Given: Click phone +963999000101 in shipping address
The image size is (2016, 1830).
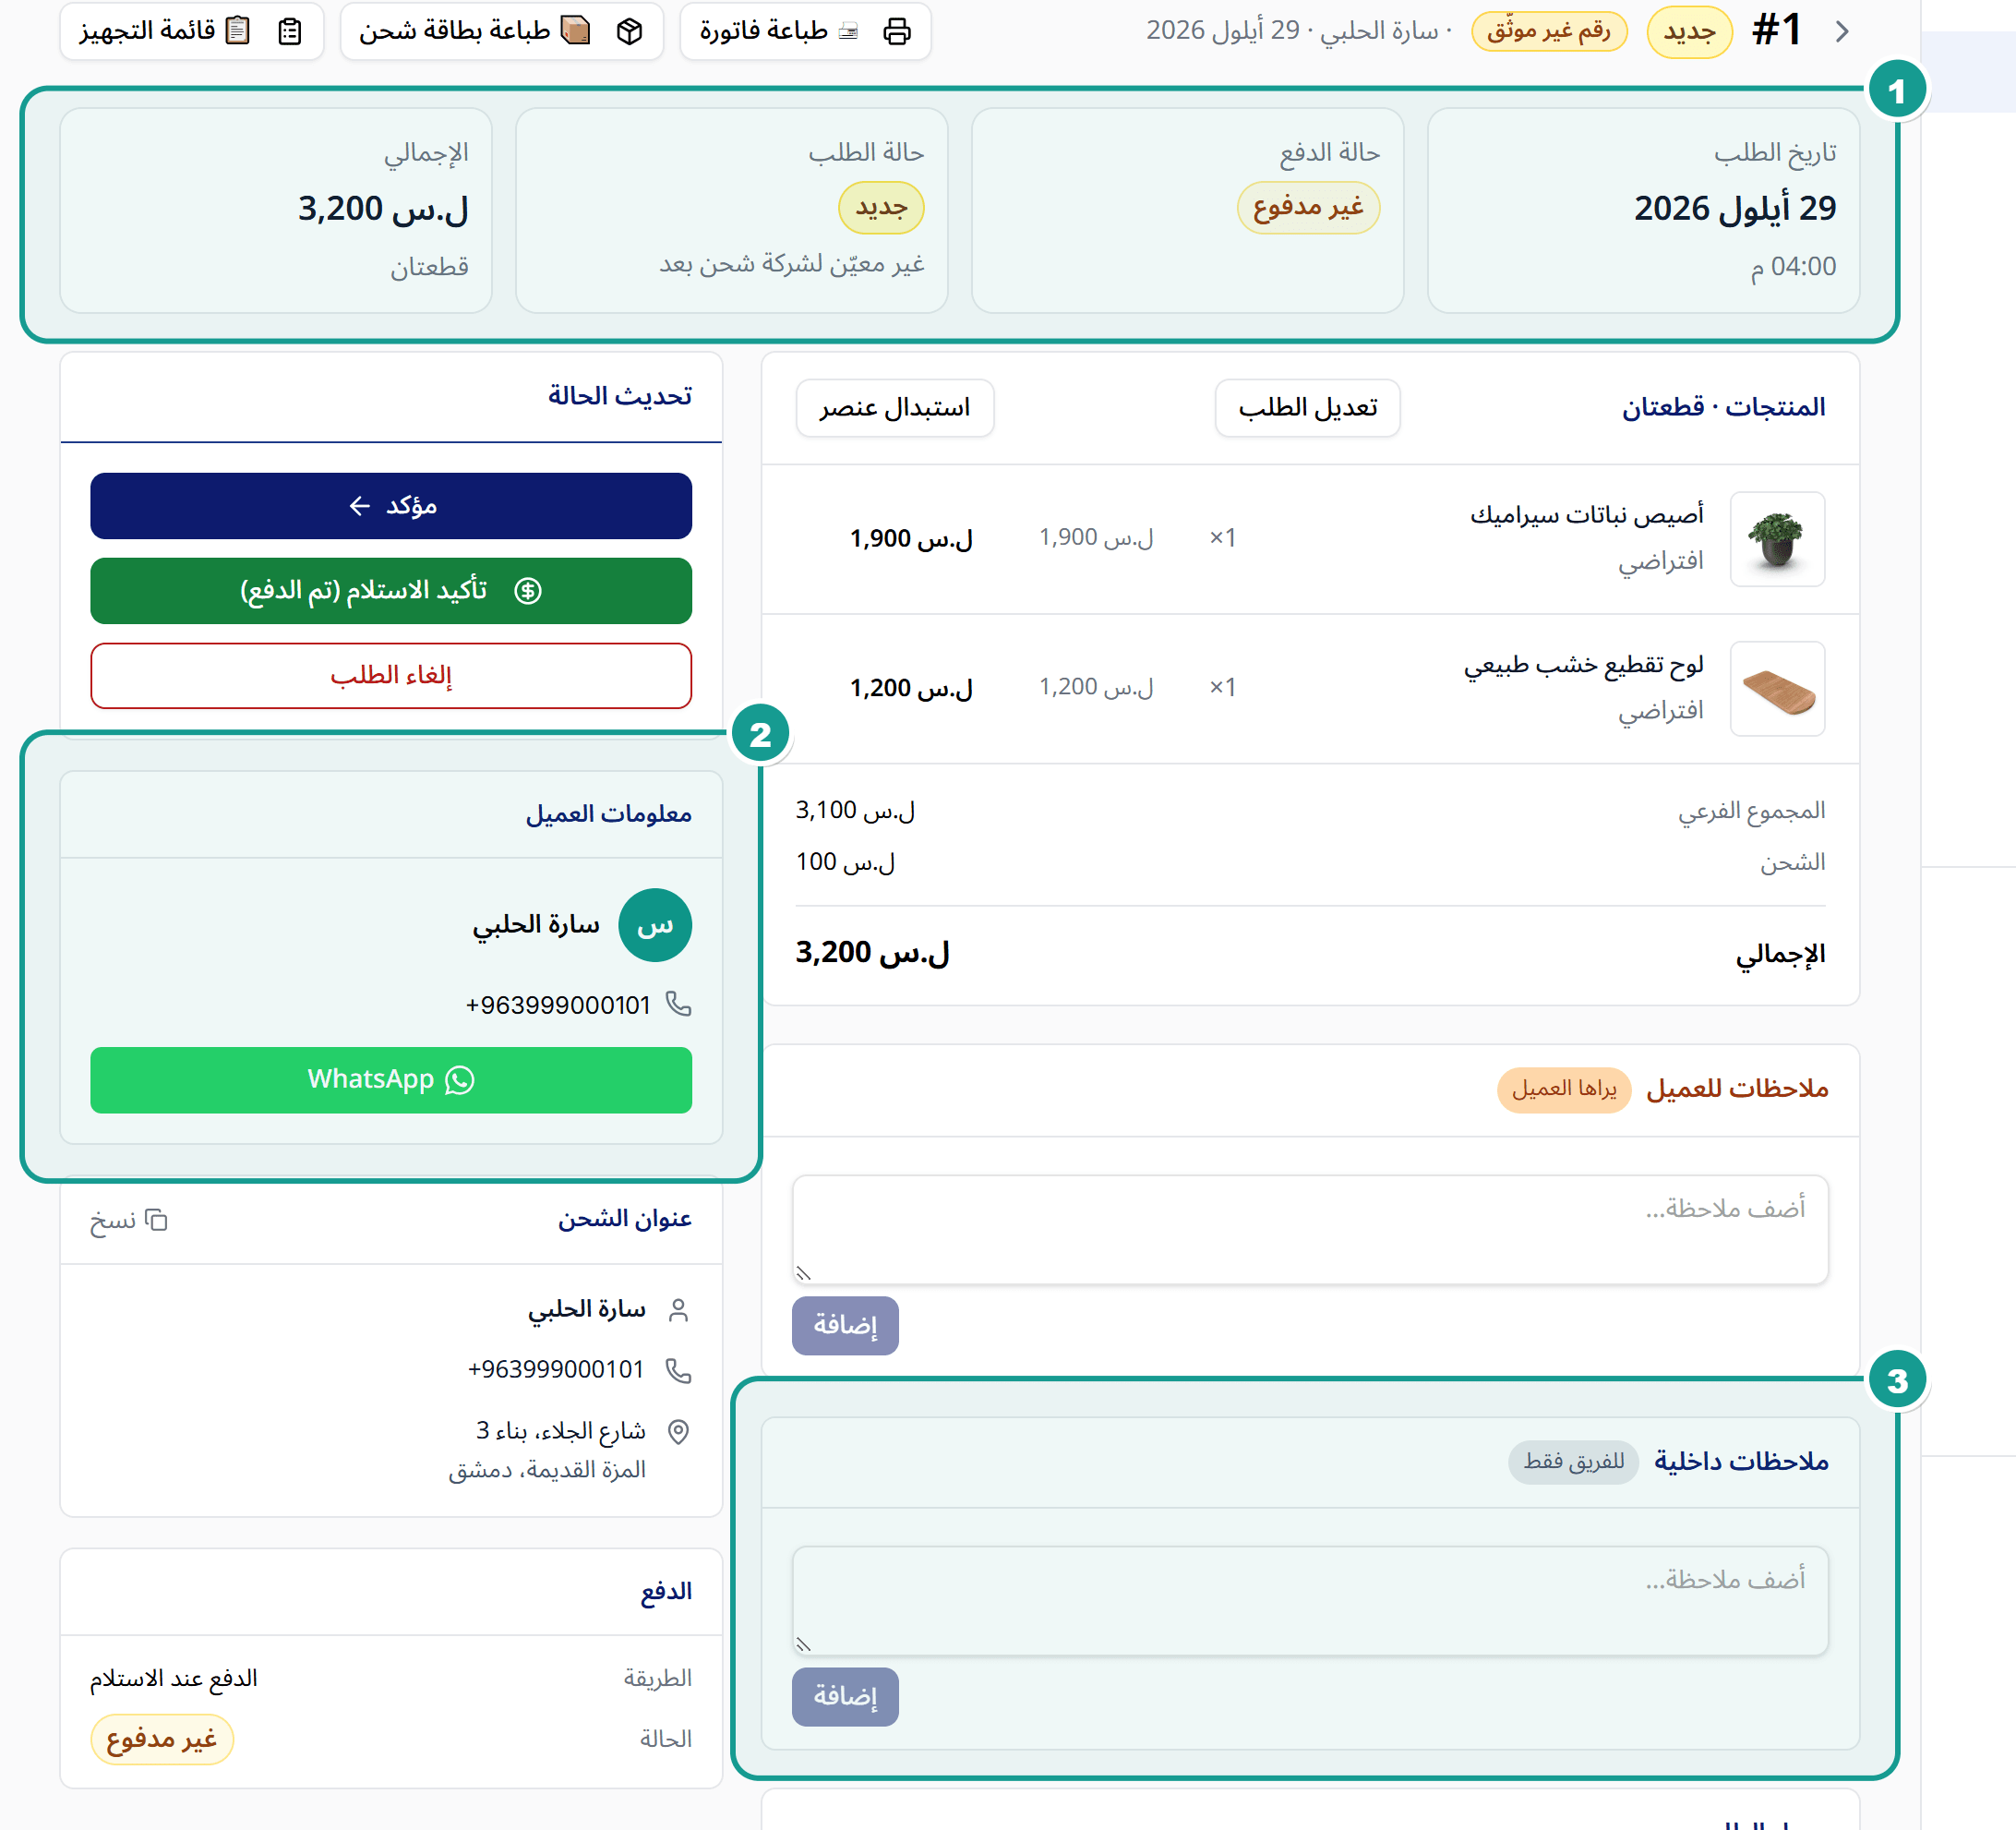Looking at the screenshot, I should click(x=556, y=1370).
